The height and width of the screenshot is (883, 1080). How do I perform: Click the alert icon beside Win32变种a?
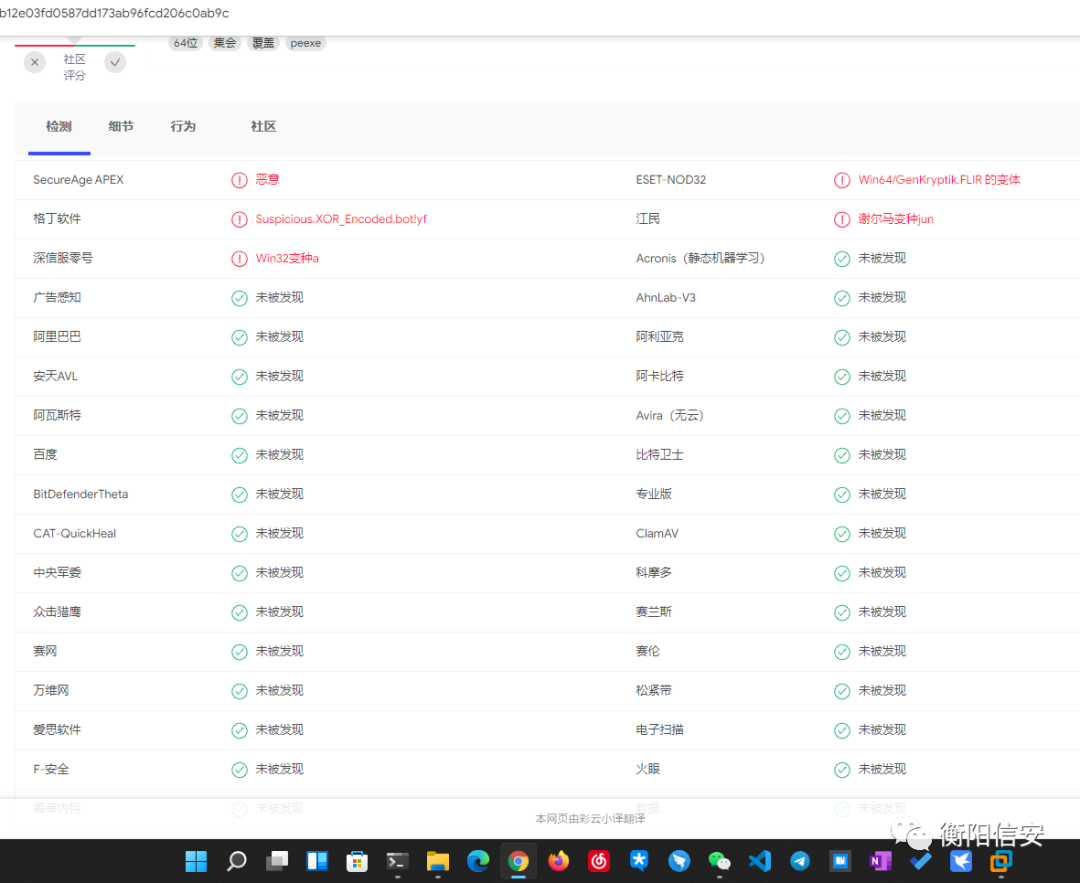pos(239,259)
